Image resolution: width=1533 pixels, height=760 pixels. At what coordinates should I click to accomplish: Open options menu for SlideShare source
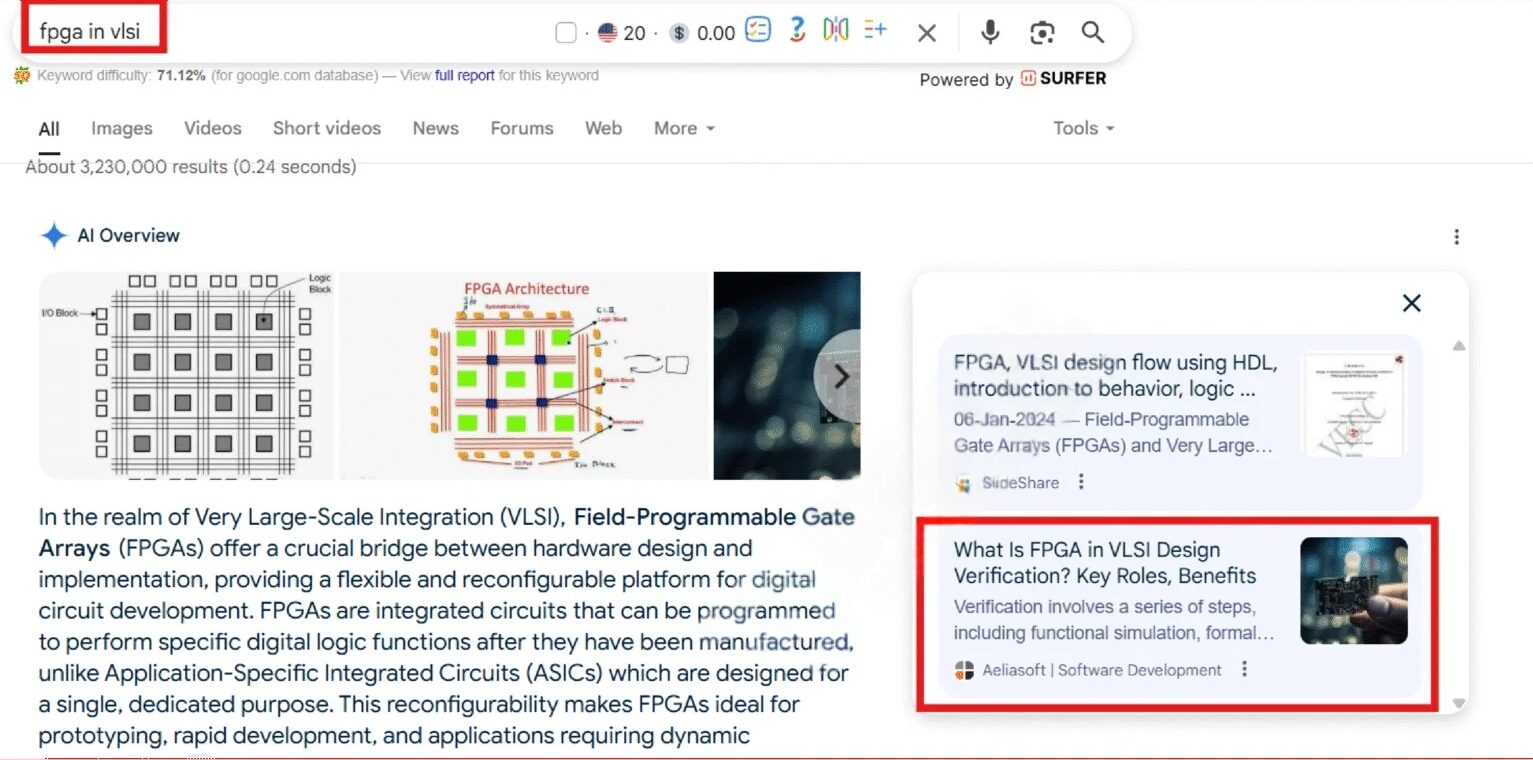coord(1081,482)
